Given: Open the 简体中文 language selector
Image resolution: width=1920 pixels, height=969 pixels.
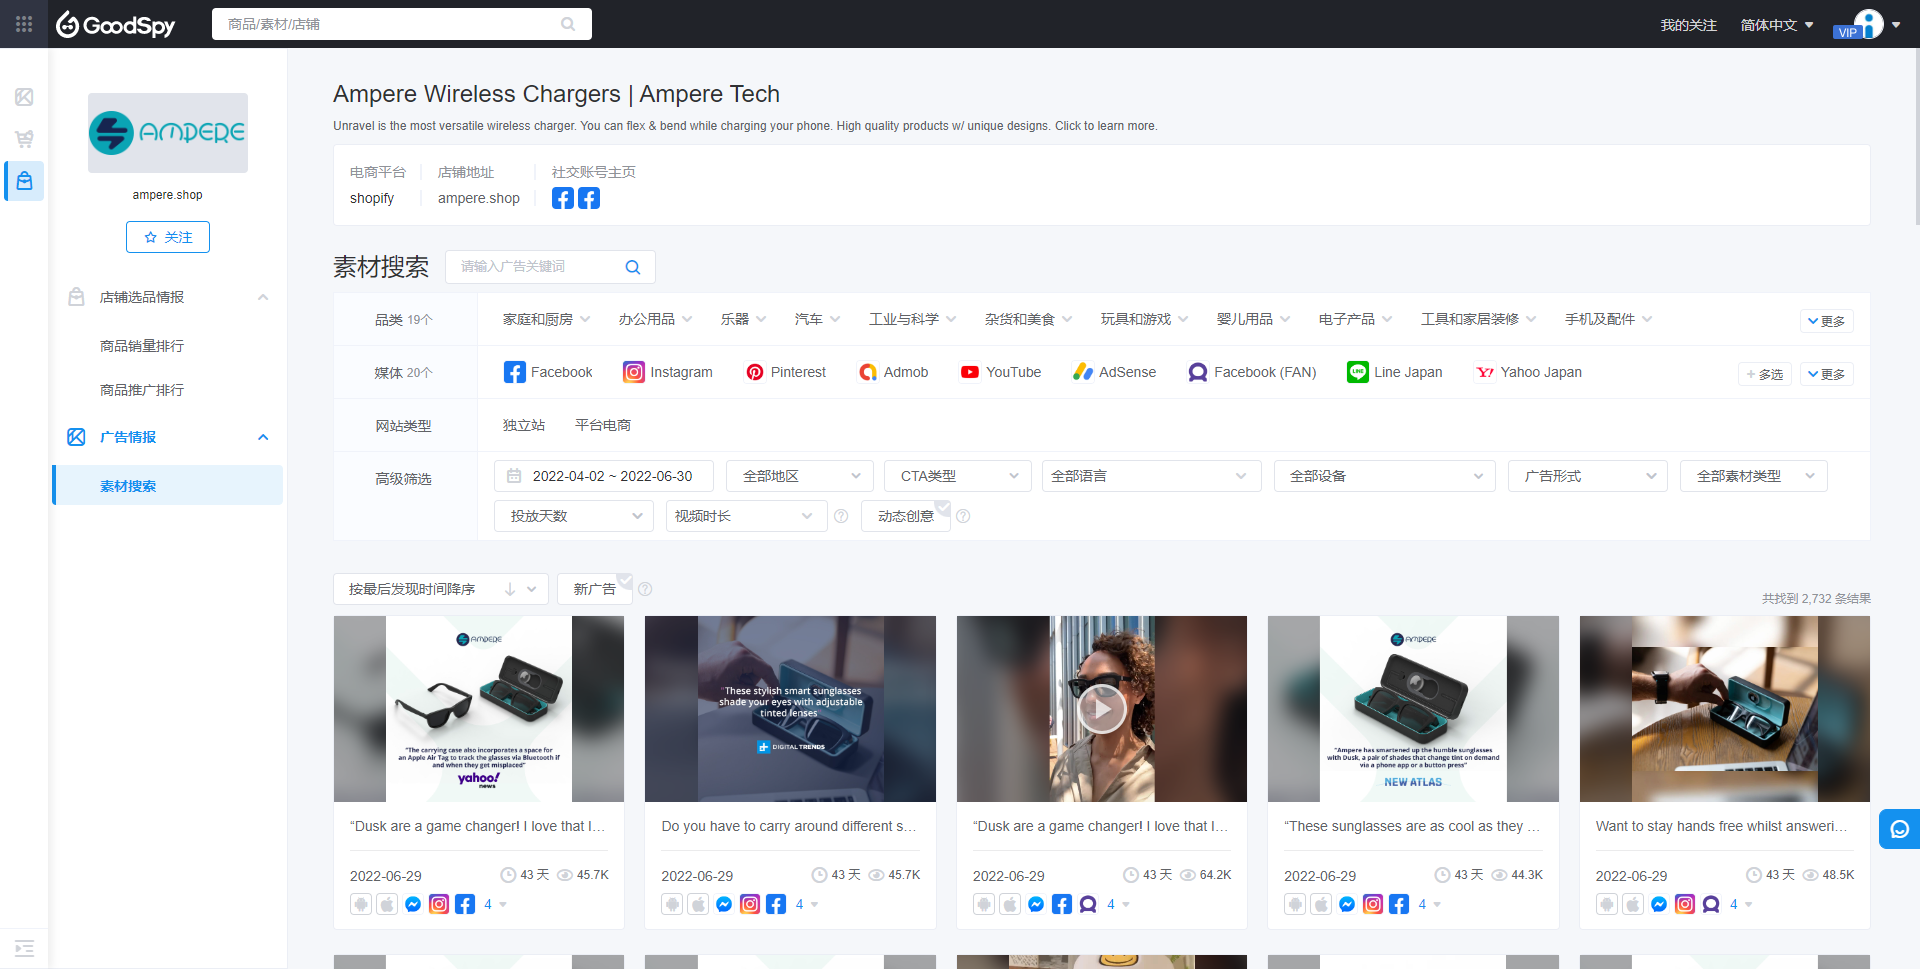Looking at the screenshot, I should [x=1777, y=25].
